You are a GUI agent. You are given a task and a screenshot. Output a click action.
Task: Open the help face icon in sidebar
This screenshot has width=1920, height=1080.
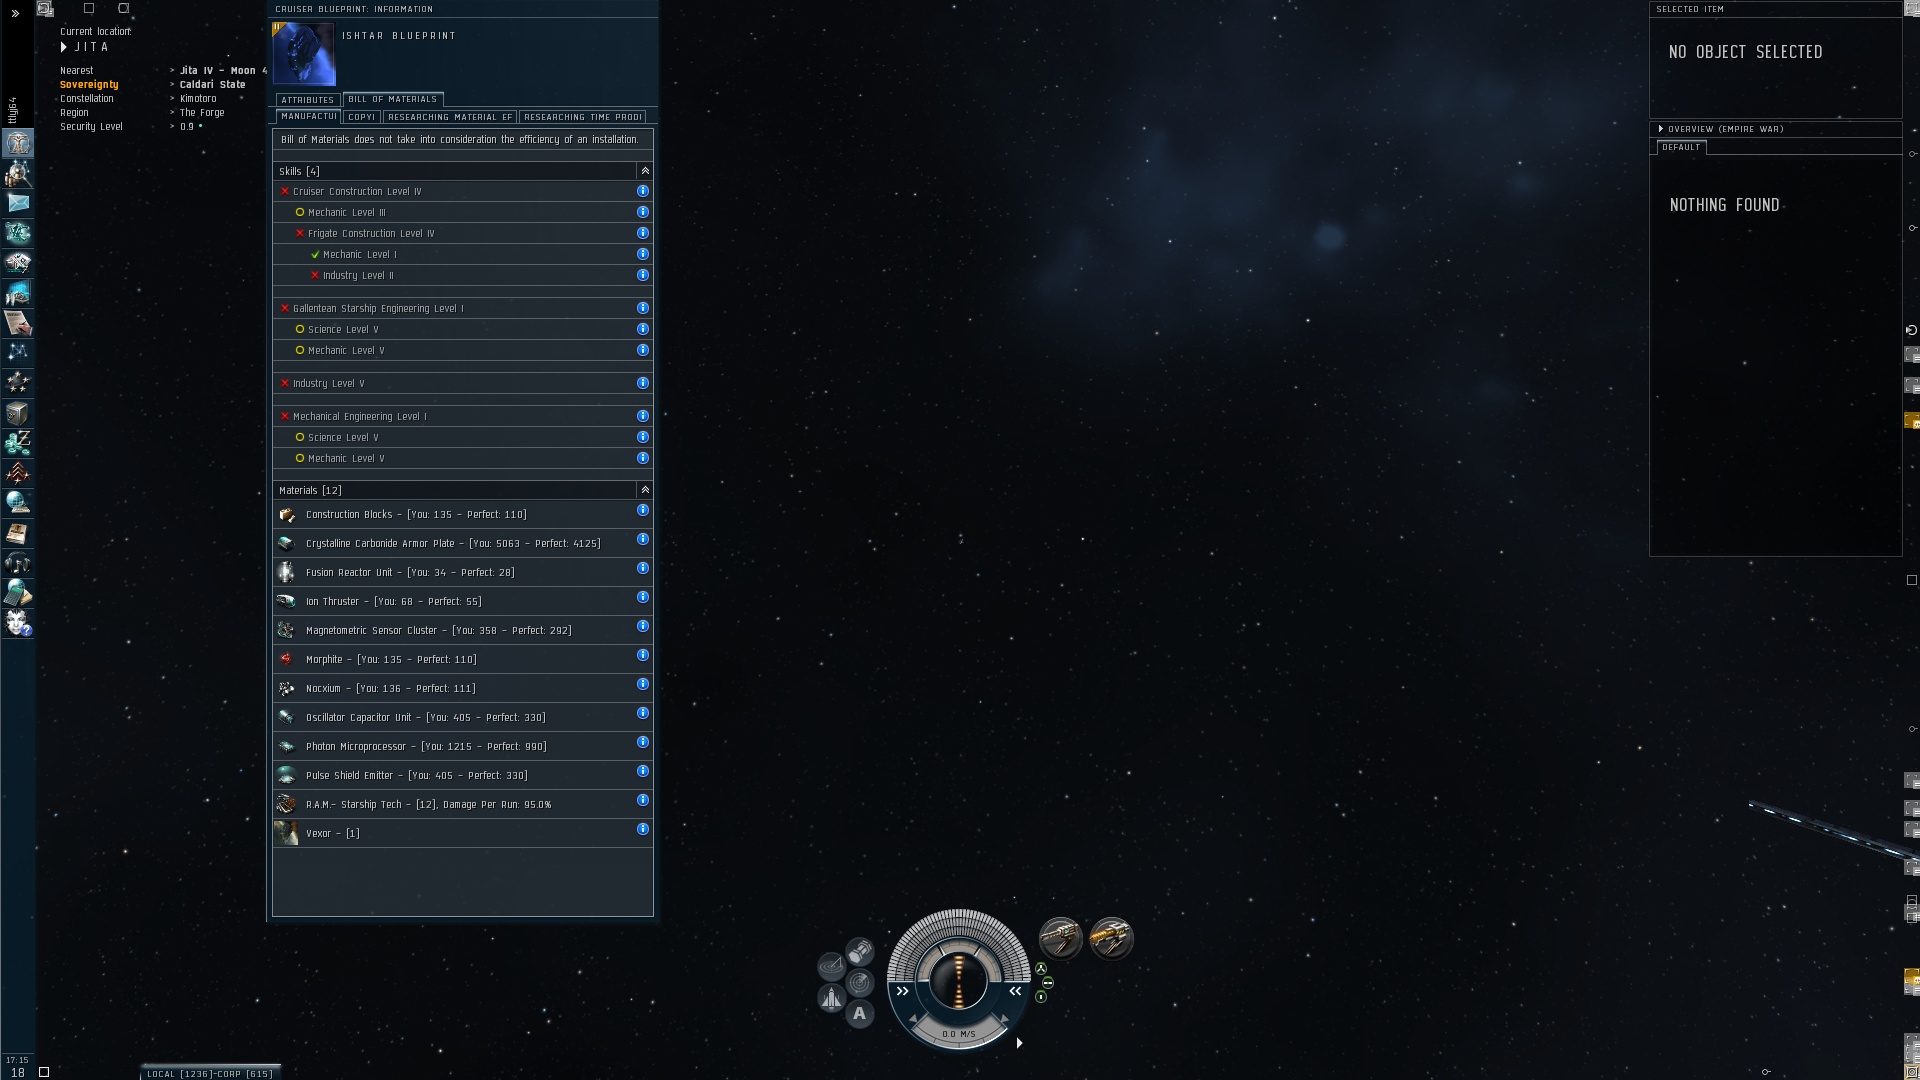click(x=18, y=623)
